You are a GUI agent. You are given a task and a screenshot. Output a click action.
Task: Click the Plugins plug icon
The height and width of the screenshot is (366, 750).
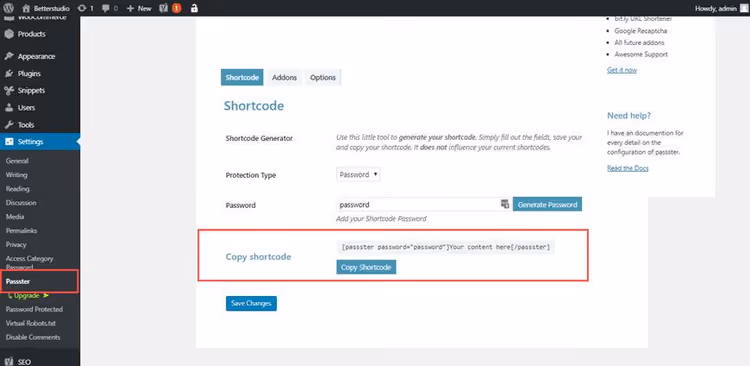[x=9, y=74]
